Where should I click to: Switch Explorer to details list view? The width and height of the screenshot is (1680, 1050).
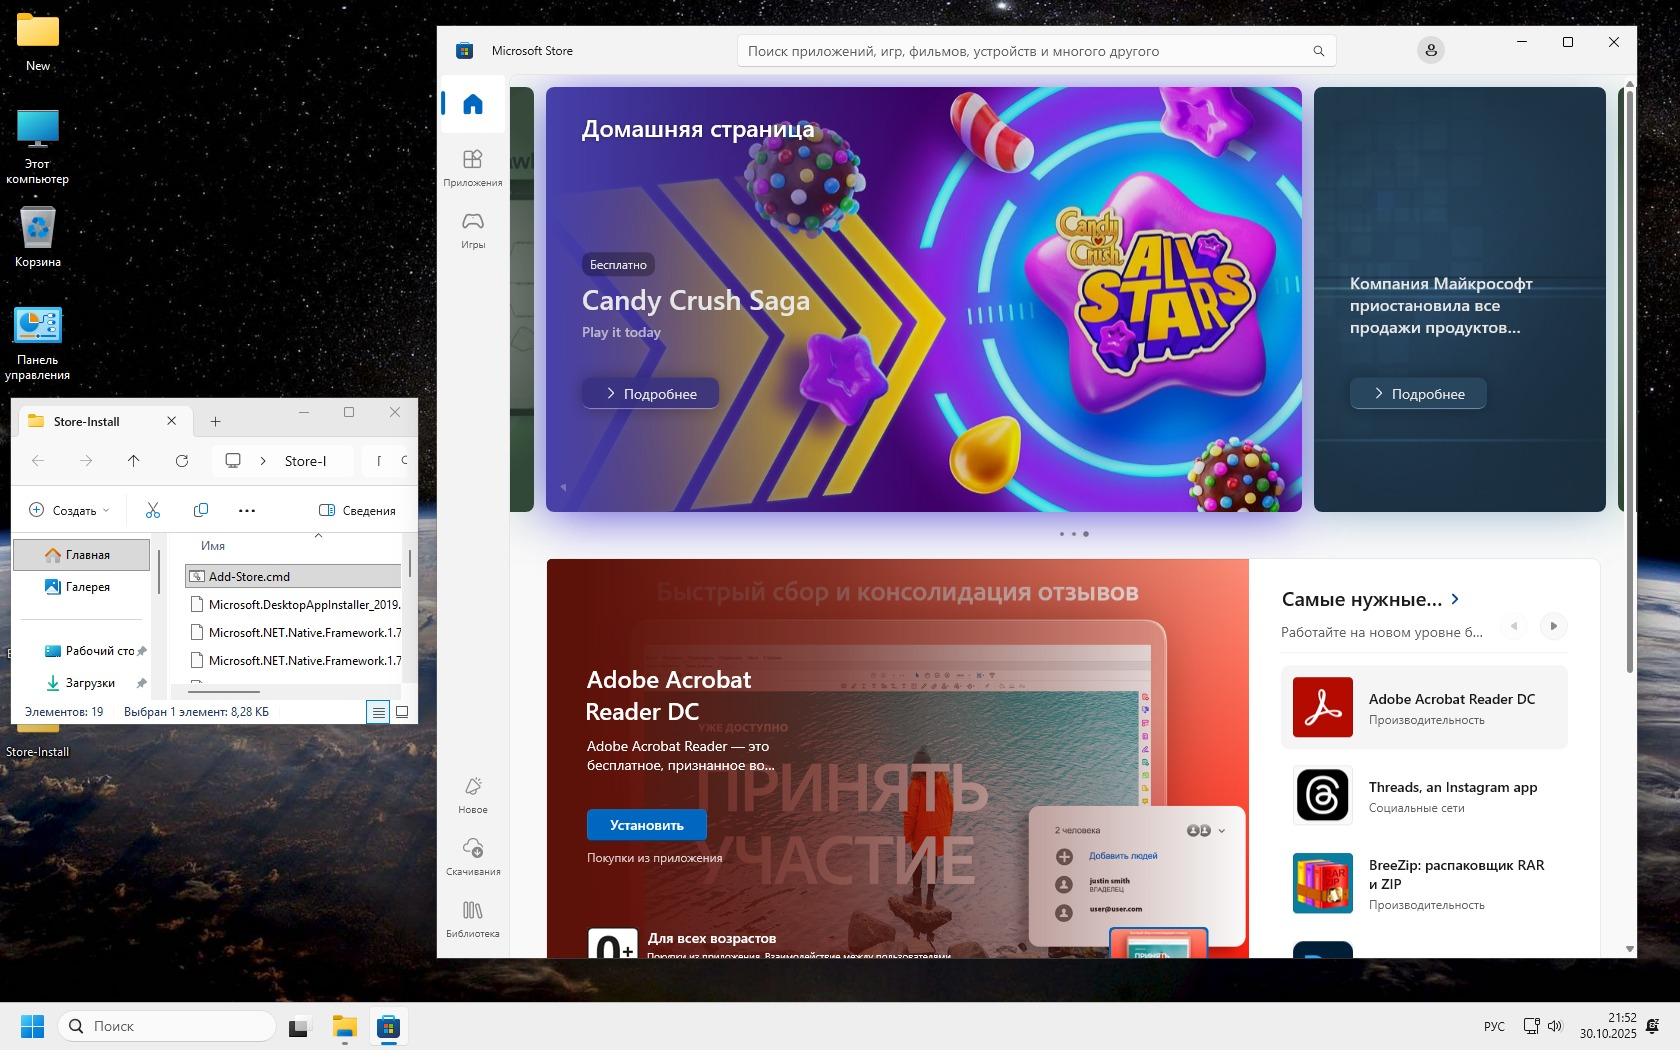coord(378,712)
